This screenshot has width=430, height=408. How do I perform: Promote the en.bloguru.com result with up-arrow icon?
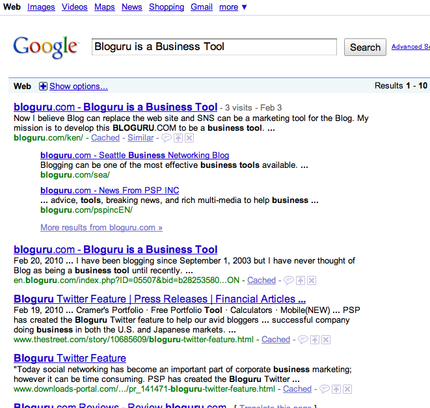pos(301,281)
